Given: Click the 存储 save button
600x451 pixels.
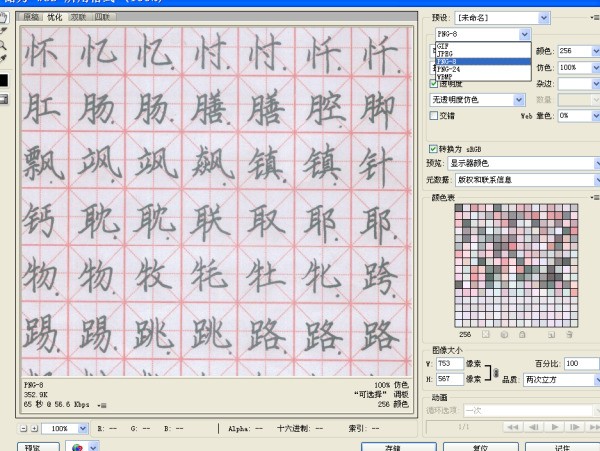Looking at the screenshot, I should [398, 447].
